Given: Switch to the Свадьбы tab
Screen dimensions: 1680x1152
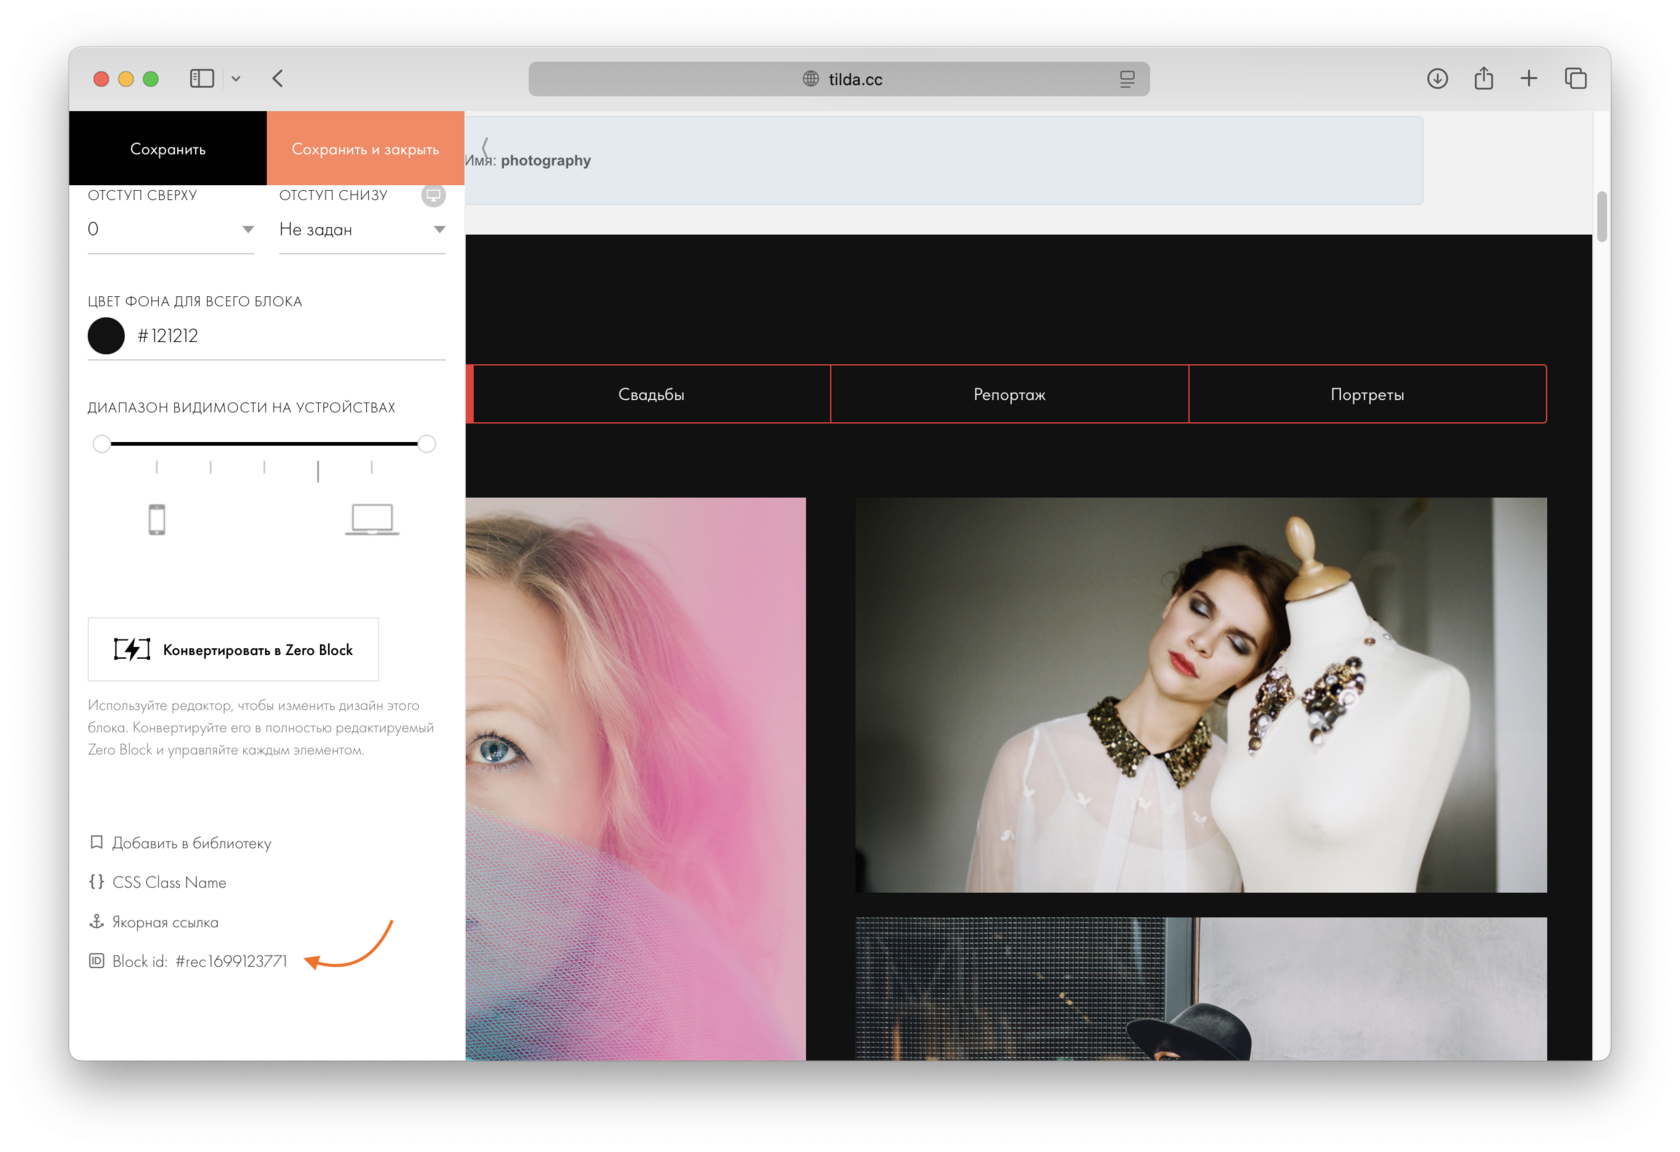Looking at the screenshot, I should click(x=651, y=394).
